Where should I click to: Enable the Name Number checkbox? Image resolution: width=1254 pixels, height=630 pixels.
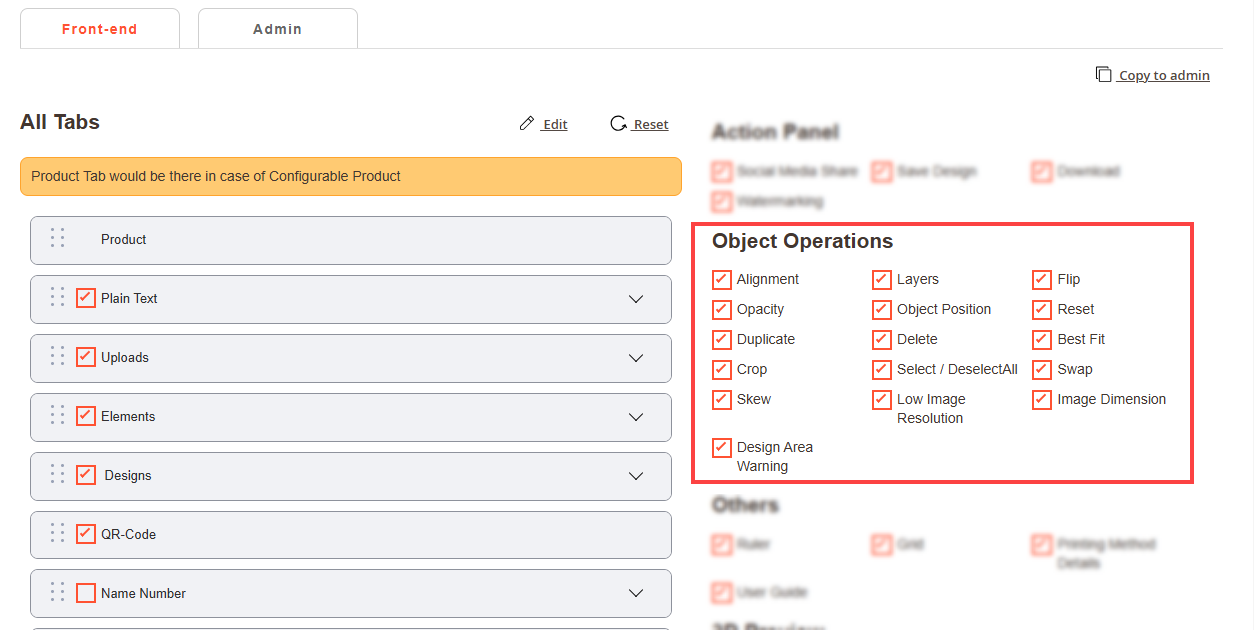point(86,593)
